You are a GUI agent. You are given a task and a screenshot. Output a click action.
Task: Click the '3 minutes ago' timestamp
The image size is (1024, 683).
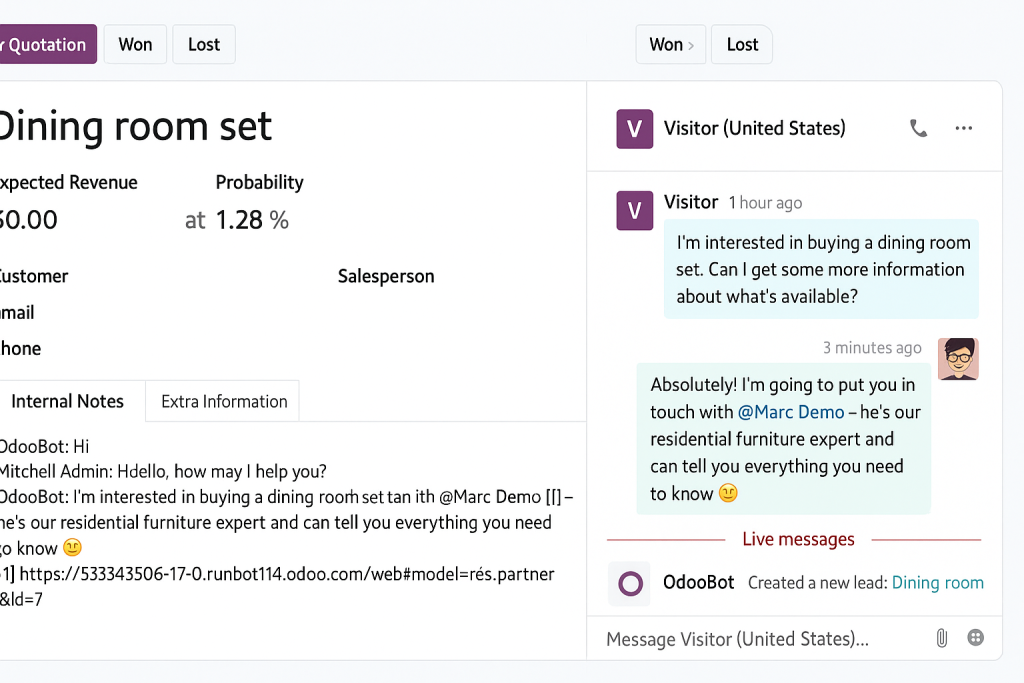point(872,347)
